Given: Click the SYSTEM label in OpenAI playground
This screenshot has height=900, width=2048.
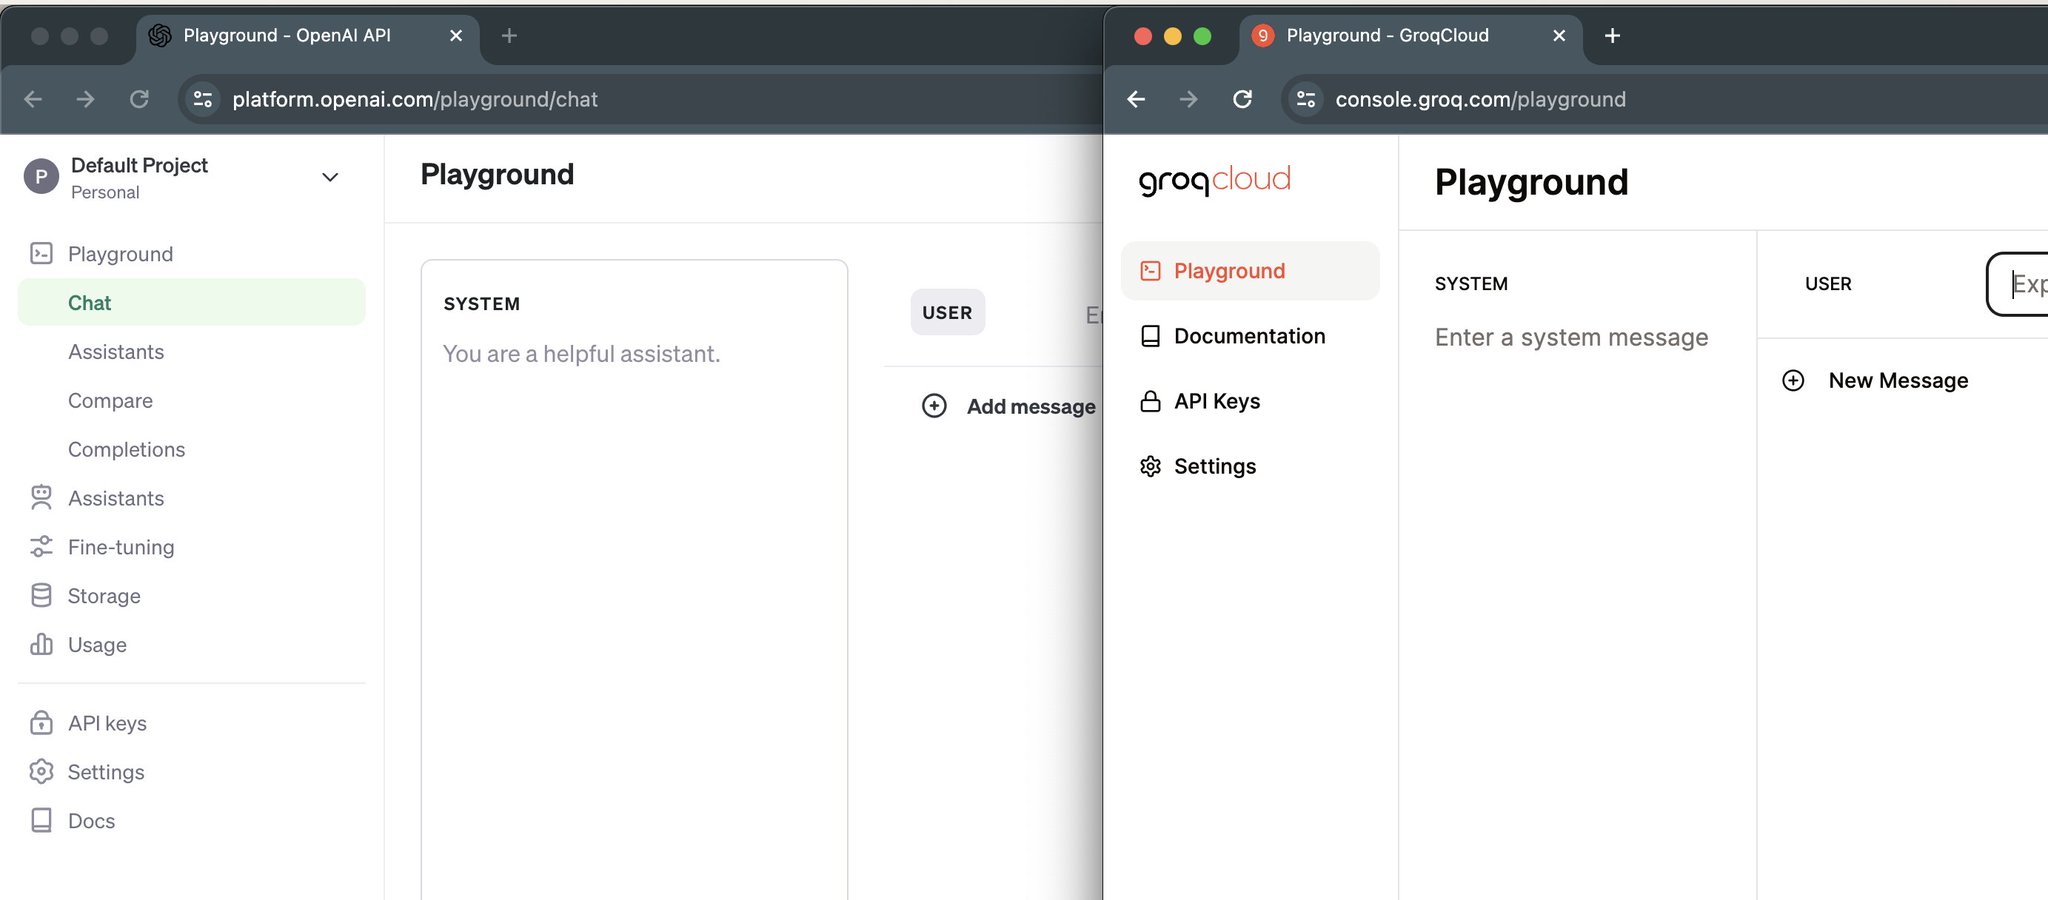Looking at the screenshot, I should (x=481, y=304).
